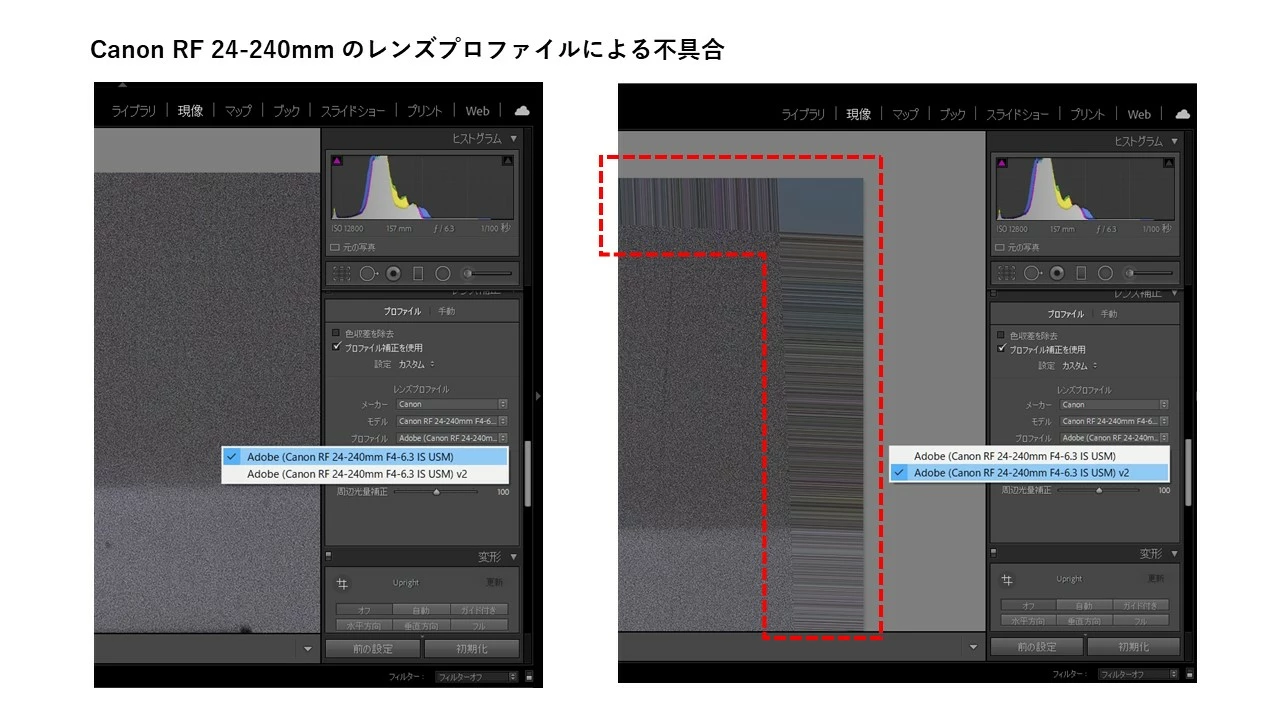Toggle highlight clipping triangle in right histogram
Viewport: 1280px width, 720px height.
(x=1168, y=163)
